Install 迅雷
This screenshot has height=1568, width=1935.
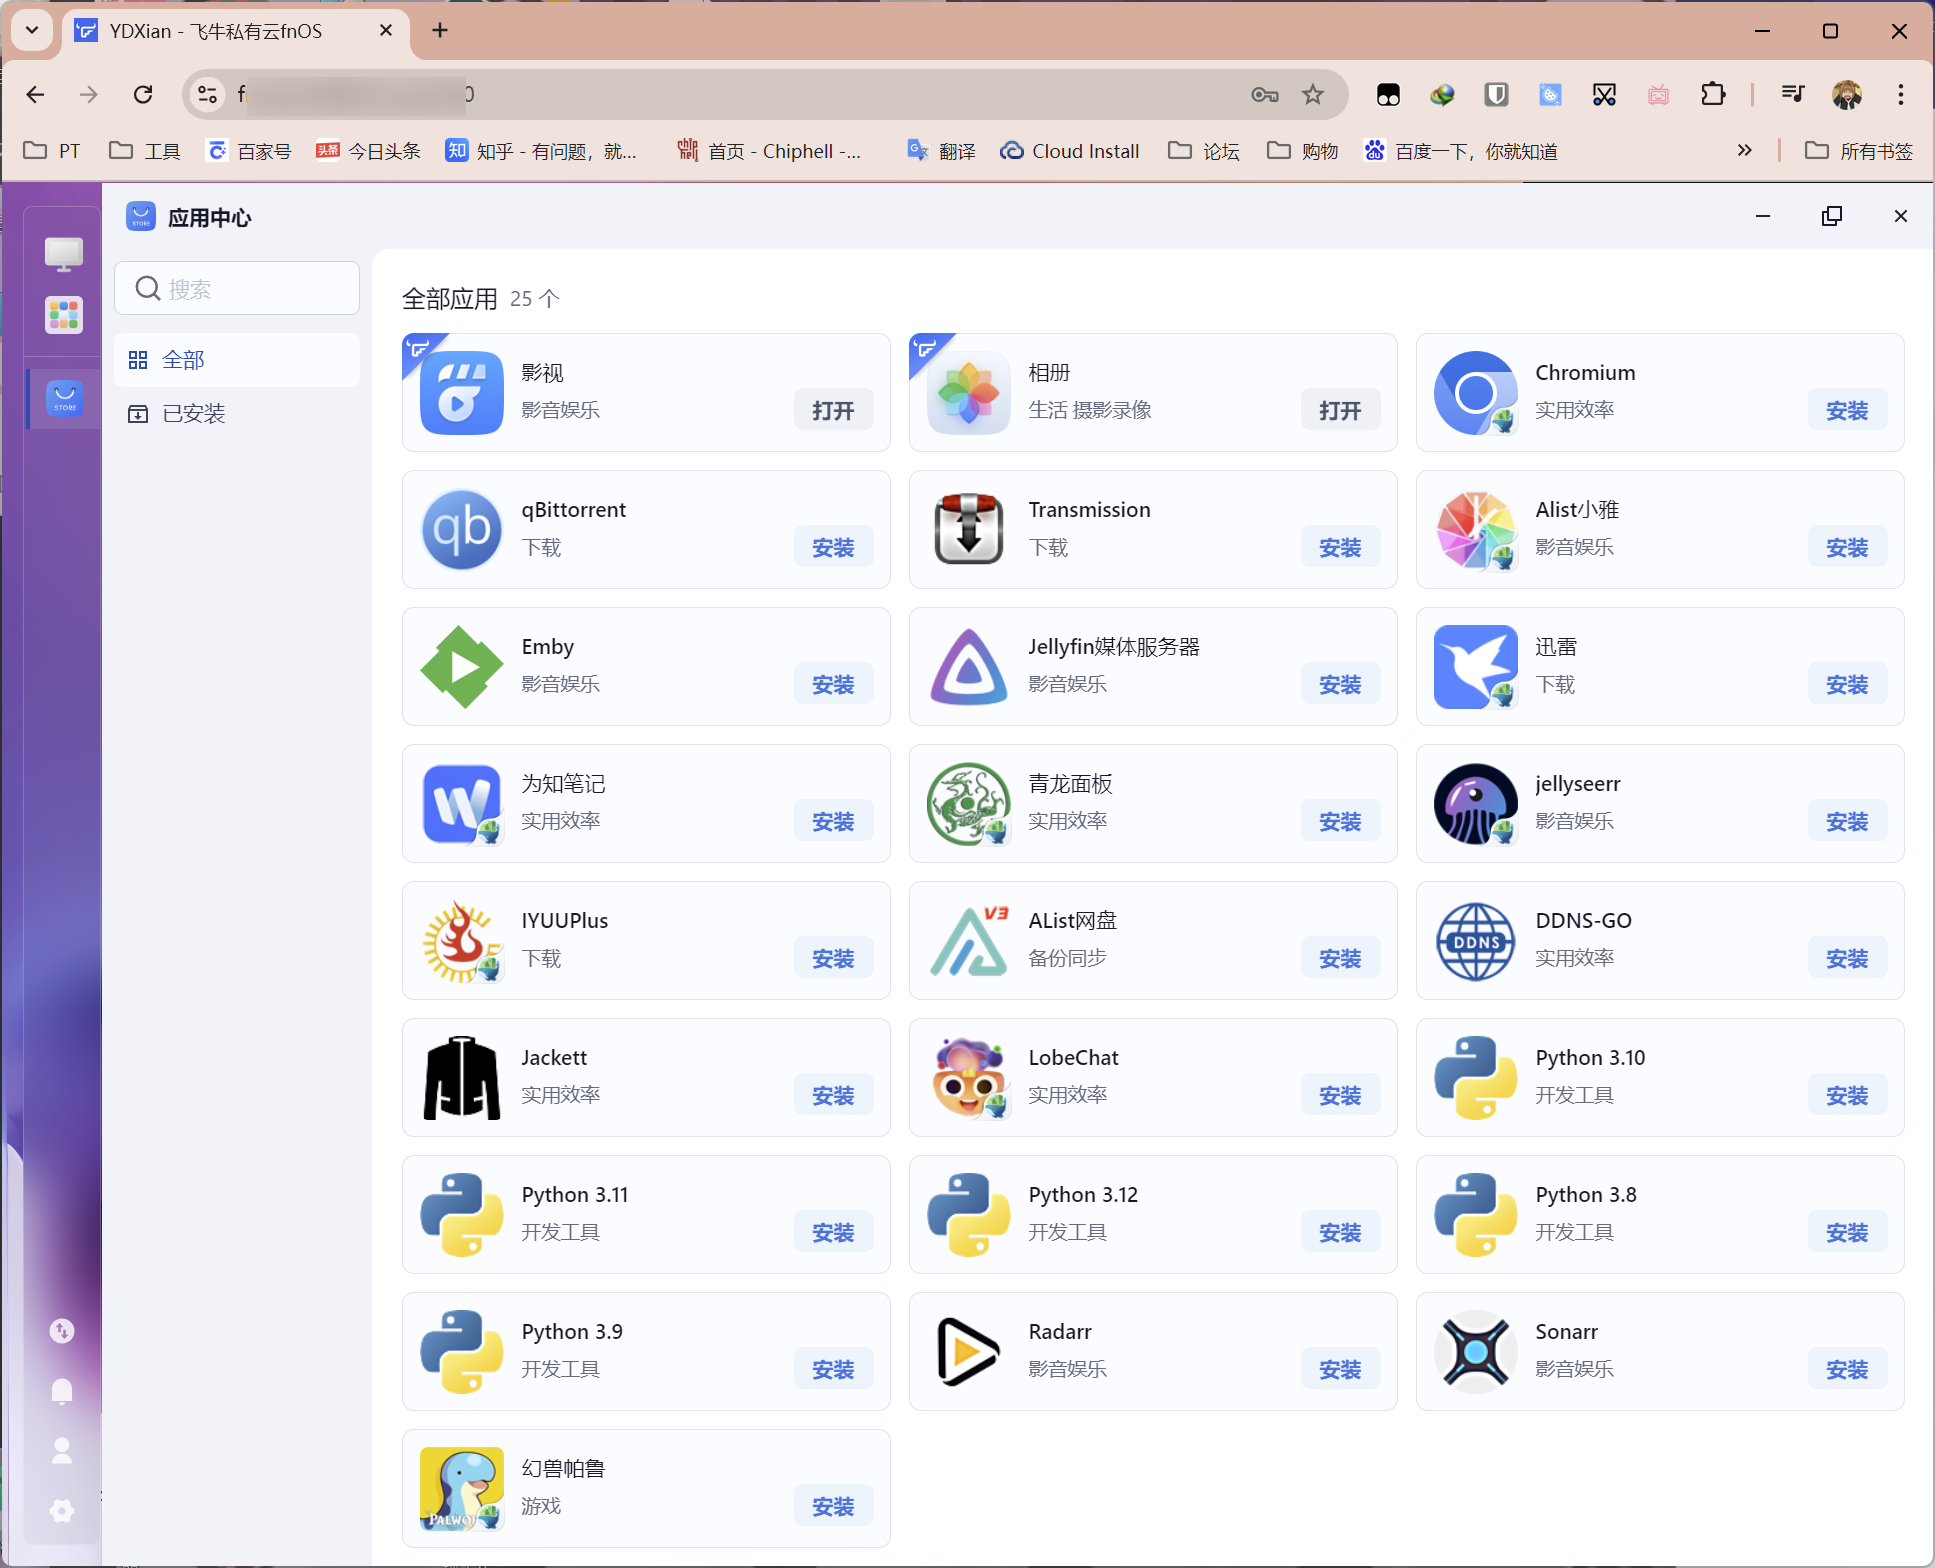pyautogui.click(x=1848, y=685)
